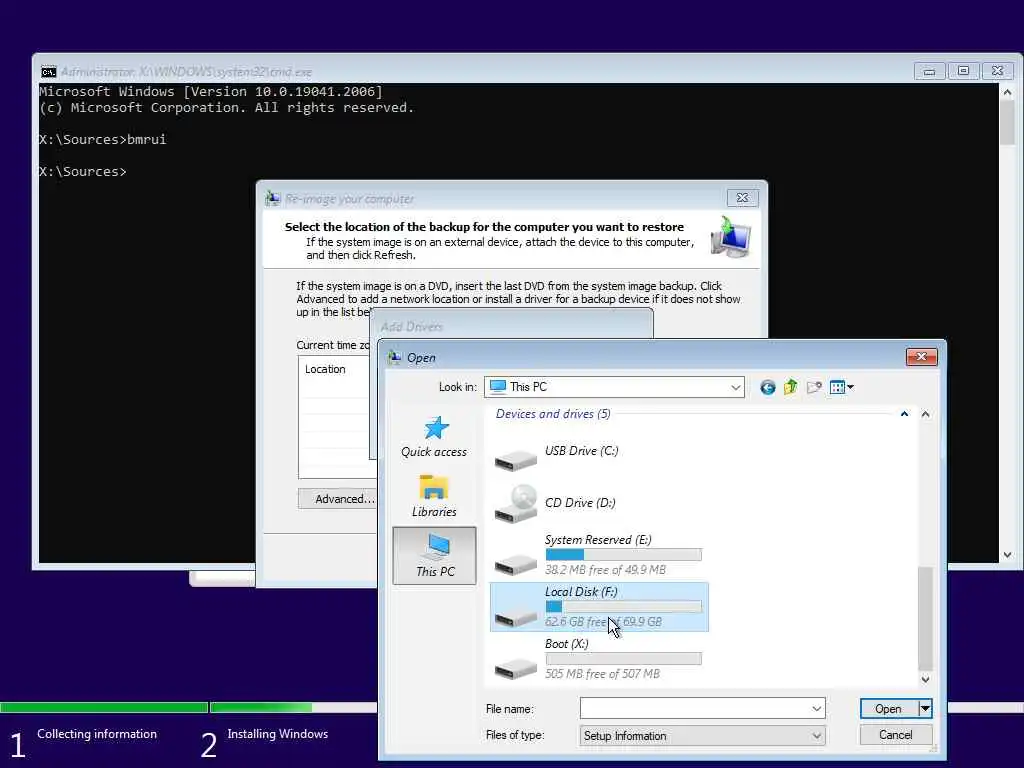This screenshot has height=768, width=1024.
Task: Expand the Look in dropdown
Action: 735,387
